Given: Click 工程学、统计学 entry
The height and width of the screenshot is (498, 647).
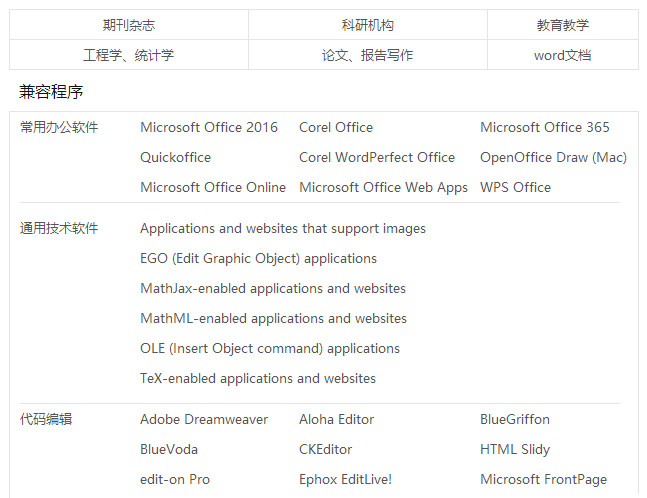Looking at the screenshot, I should click(x=128, y=55).
